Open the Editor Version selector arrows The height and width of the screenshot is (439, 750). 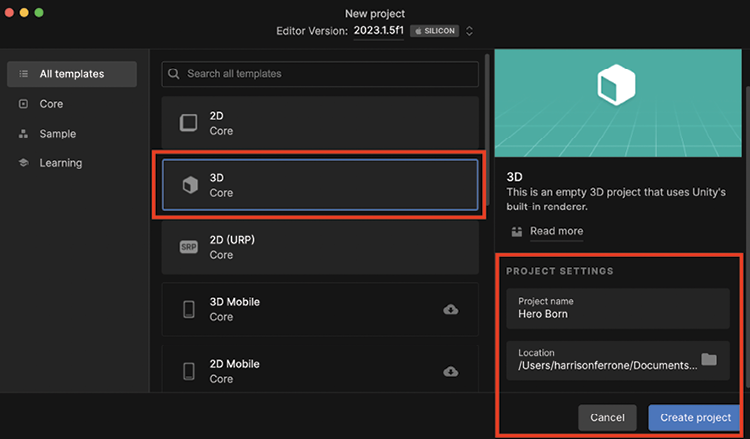pos(469,31)
